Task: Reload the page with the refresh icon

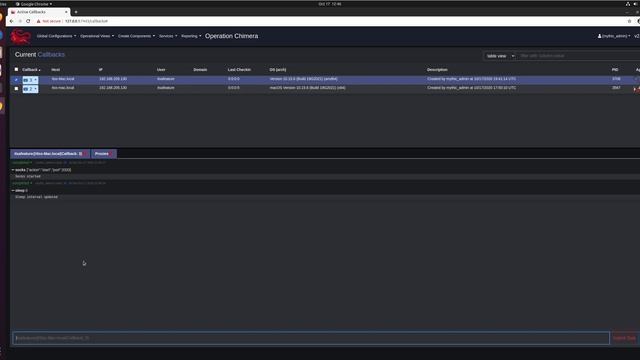Action: (x=28, y=21)
